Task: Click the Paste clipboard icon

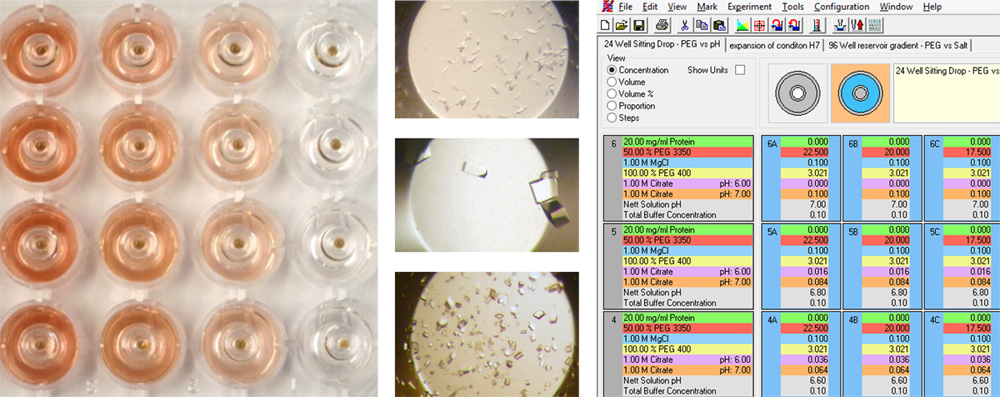Action: pos(719,26)
